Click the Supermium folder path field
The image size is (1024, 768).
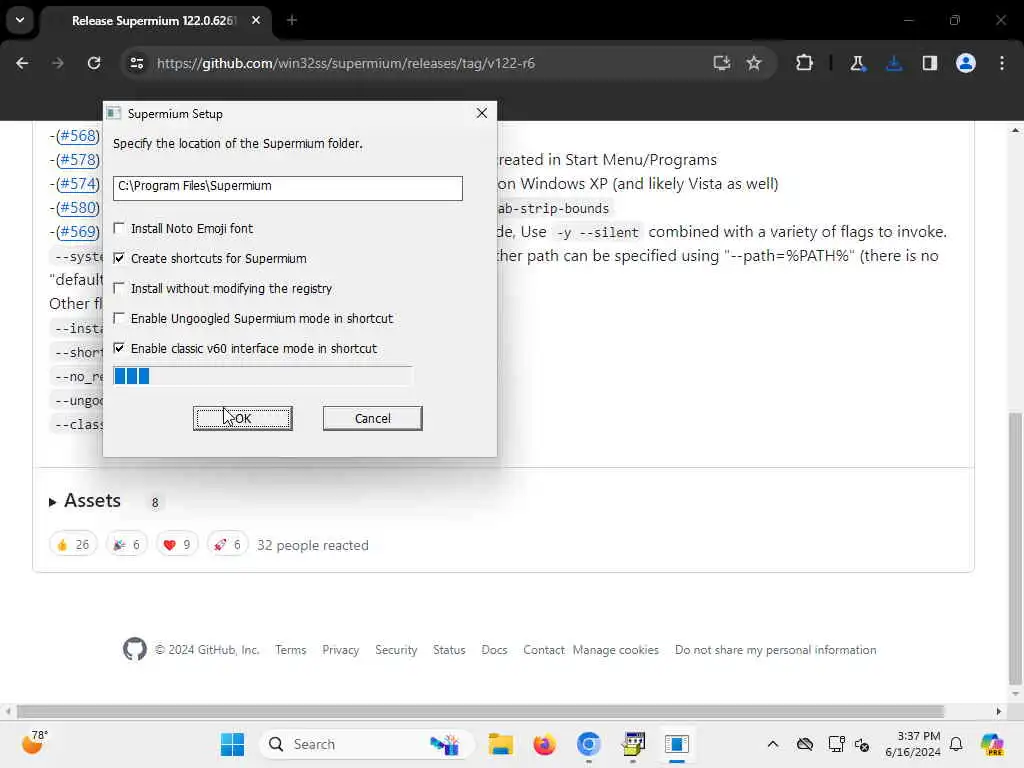(x=287, y=187)
